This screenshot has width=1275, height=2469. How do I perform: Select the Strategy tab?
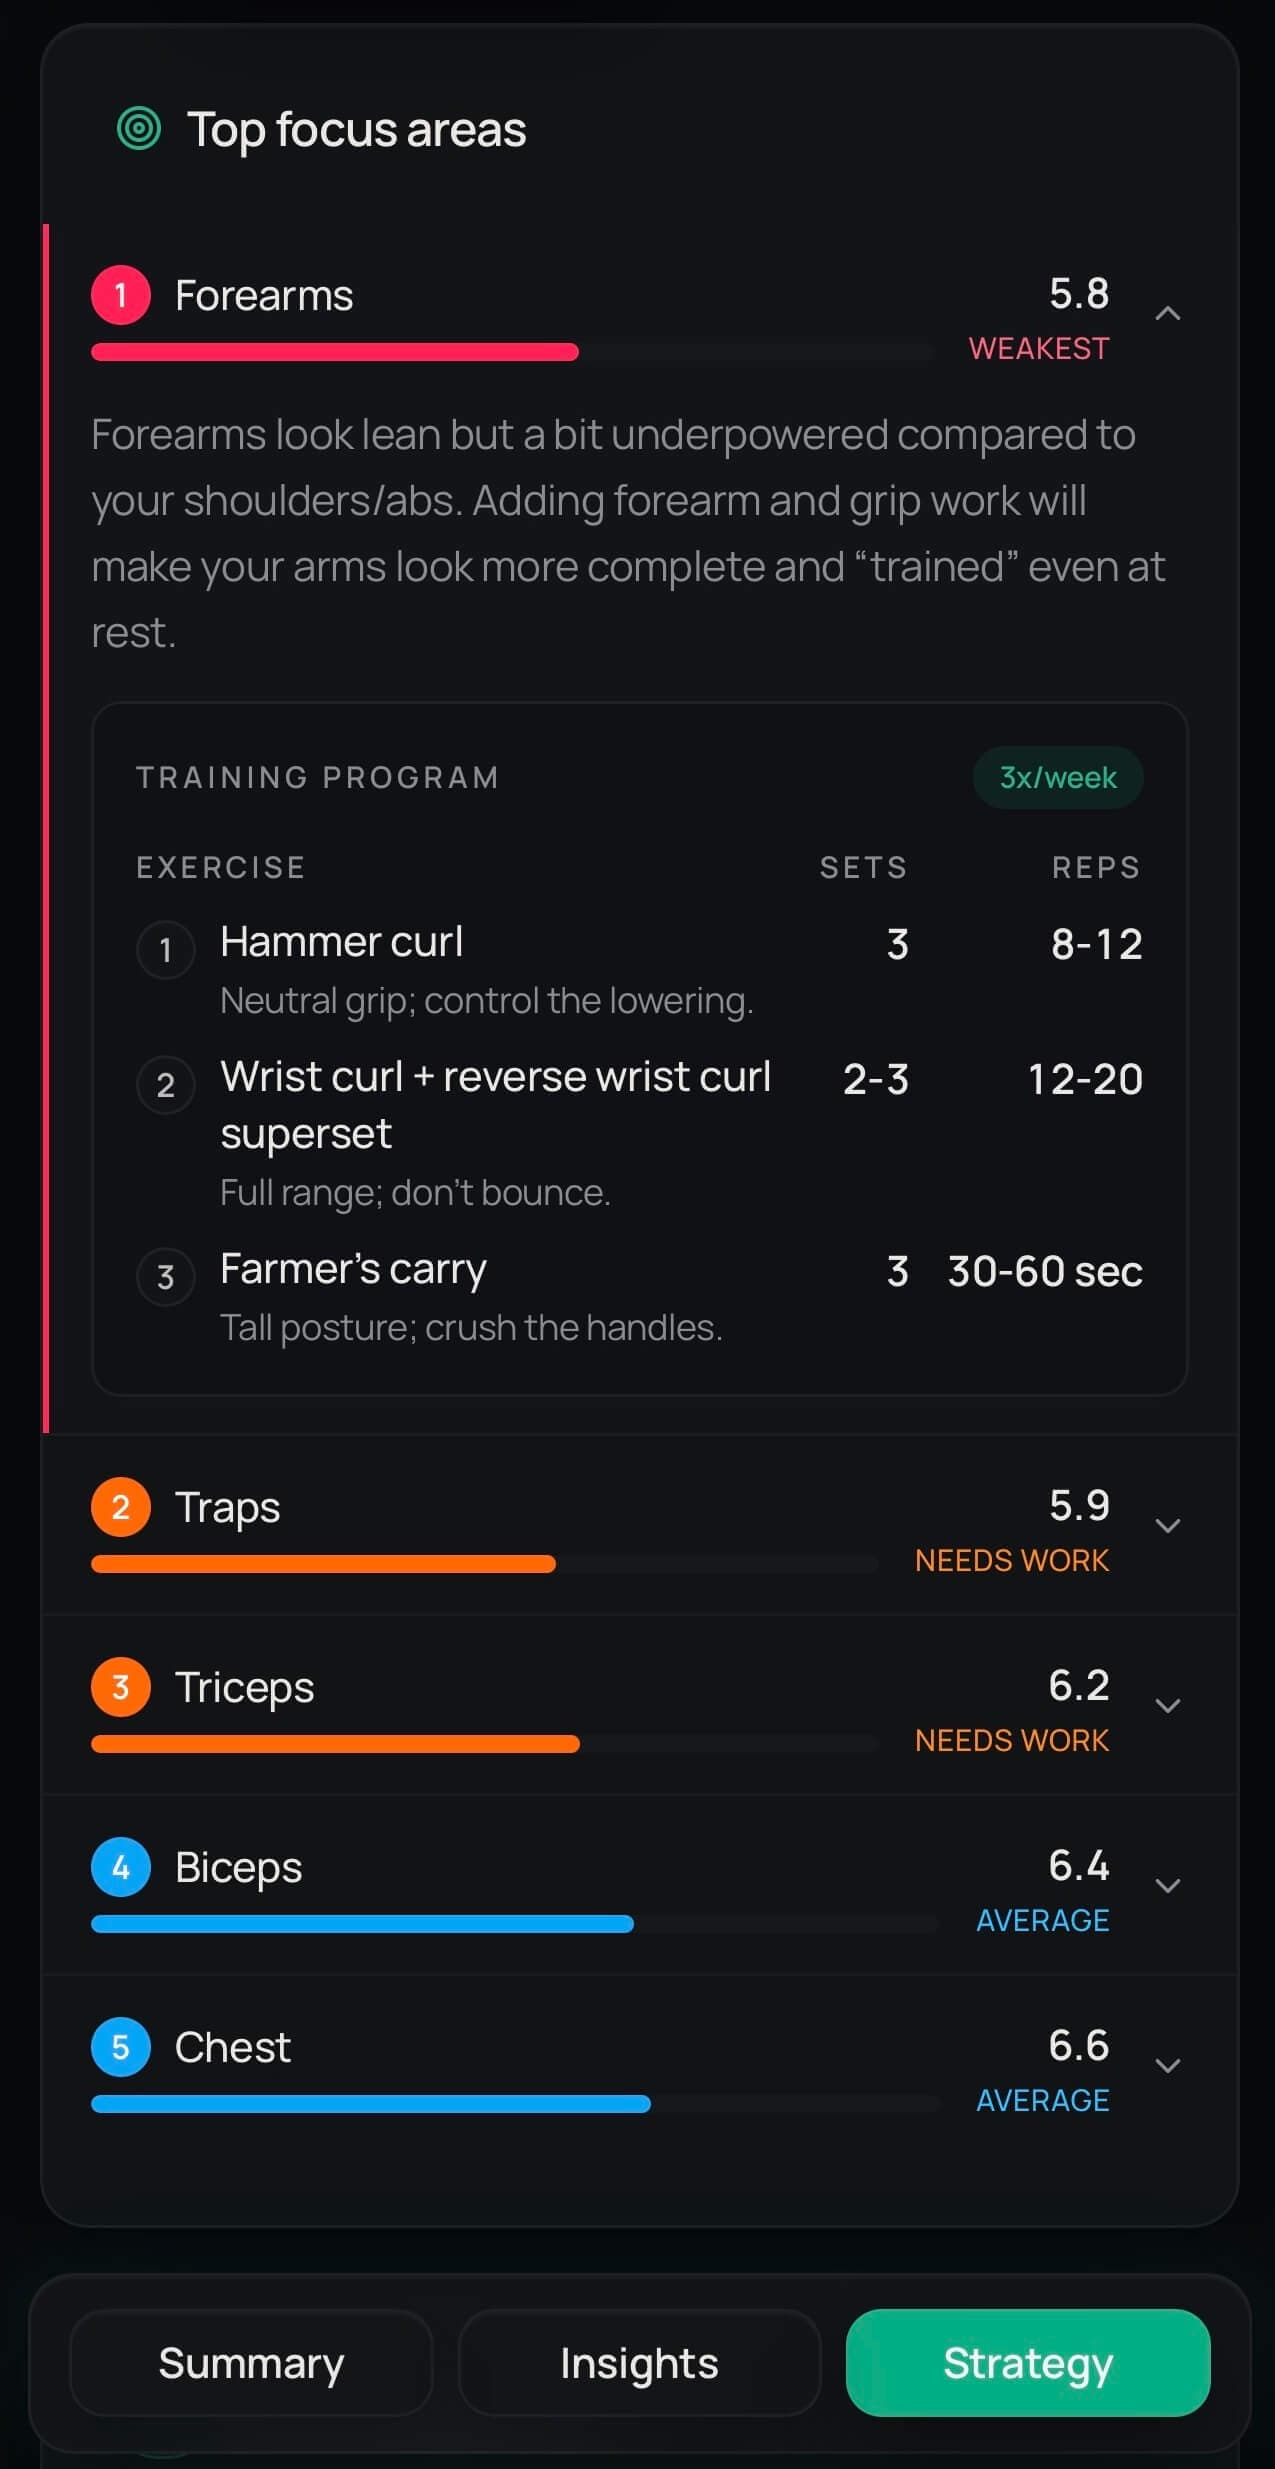(x=1028, y=2364)
